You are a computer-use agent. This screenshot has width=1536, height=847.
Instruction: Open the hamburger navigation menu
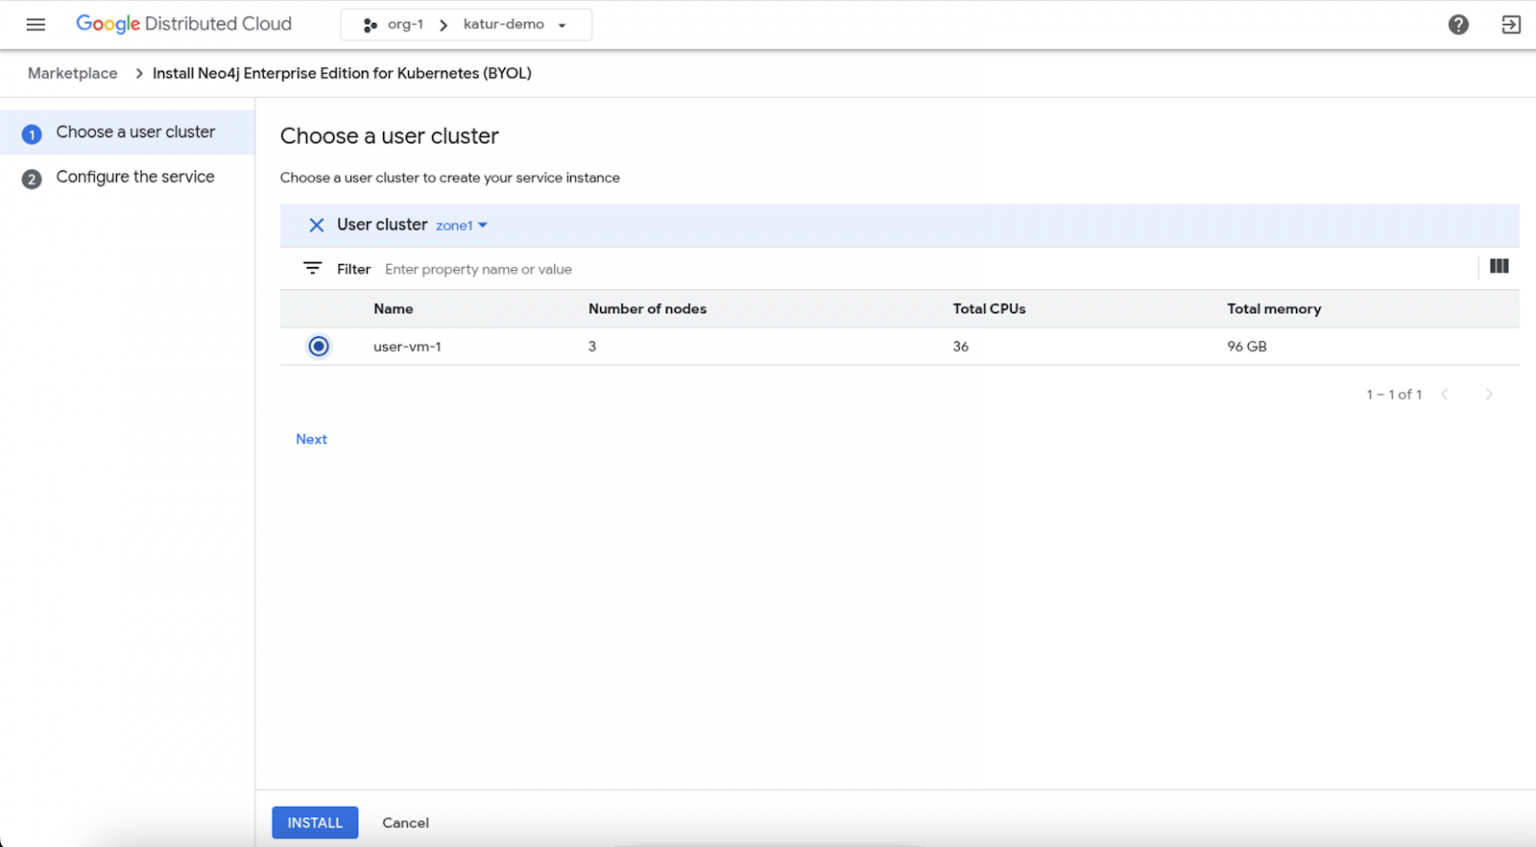(x=36, y=24)
